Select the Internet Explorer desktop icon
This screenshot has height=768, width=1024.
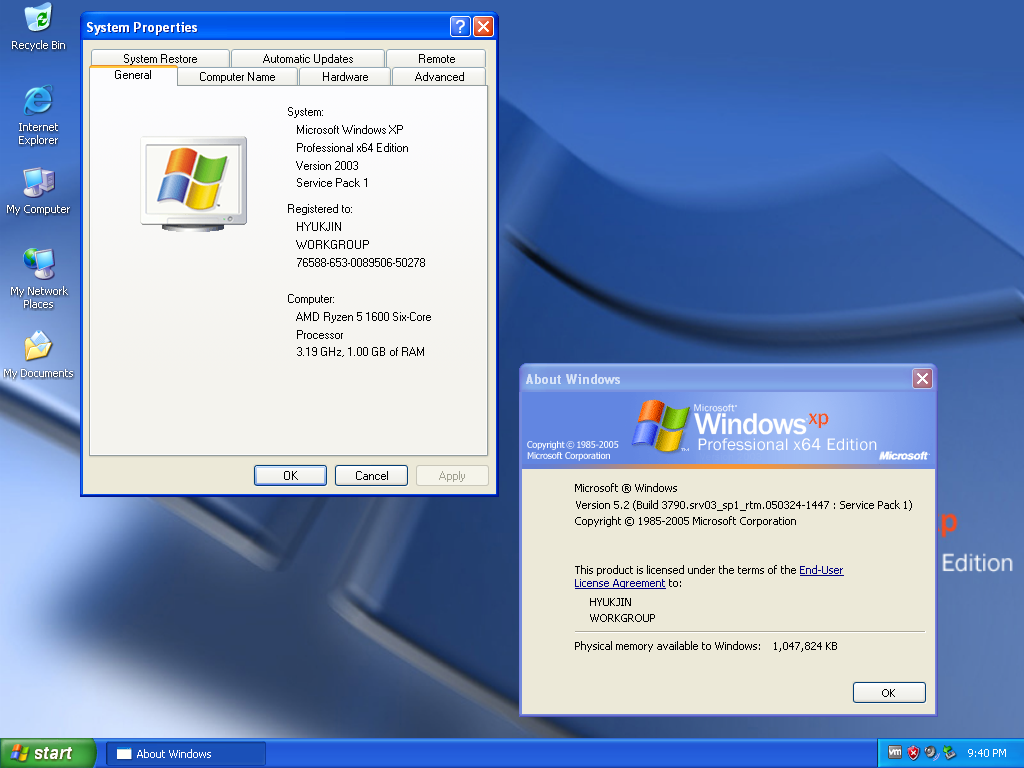(x=39, y=115)
